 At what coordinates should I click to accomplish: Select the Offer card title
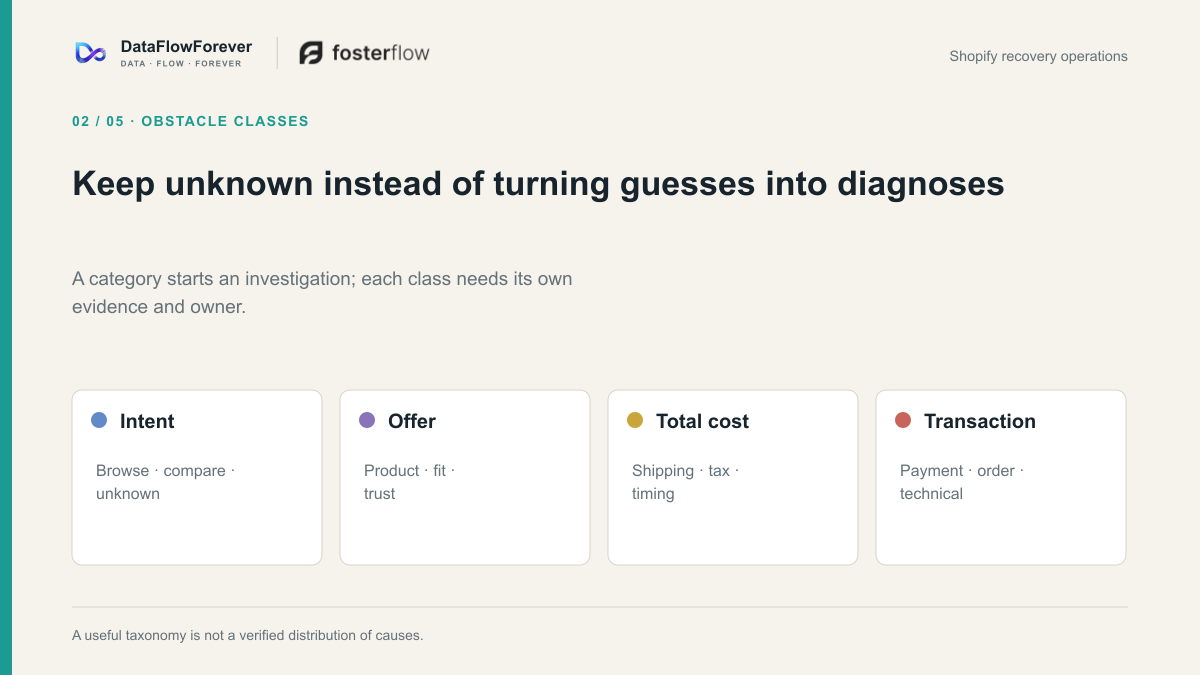click(x=412, y=421)
